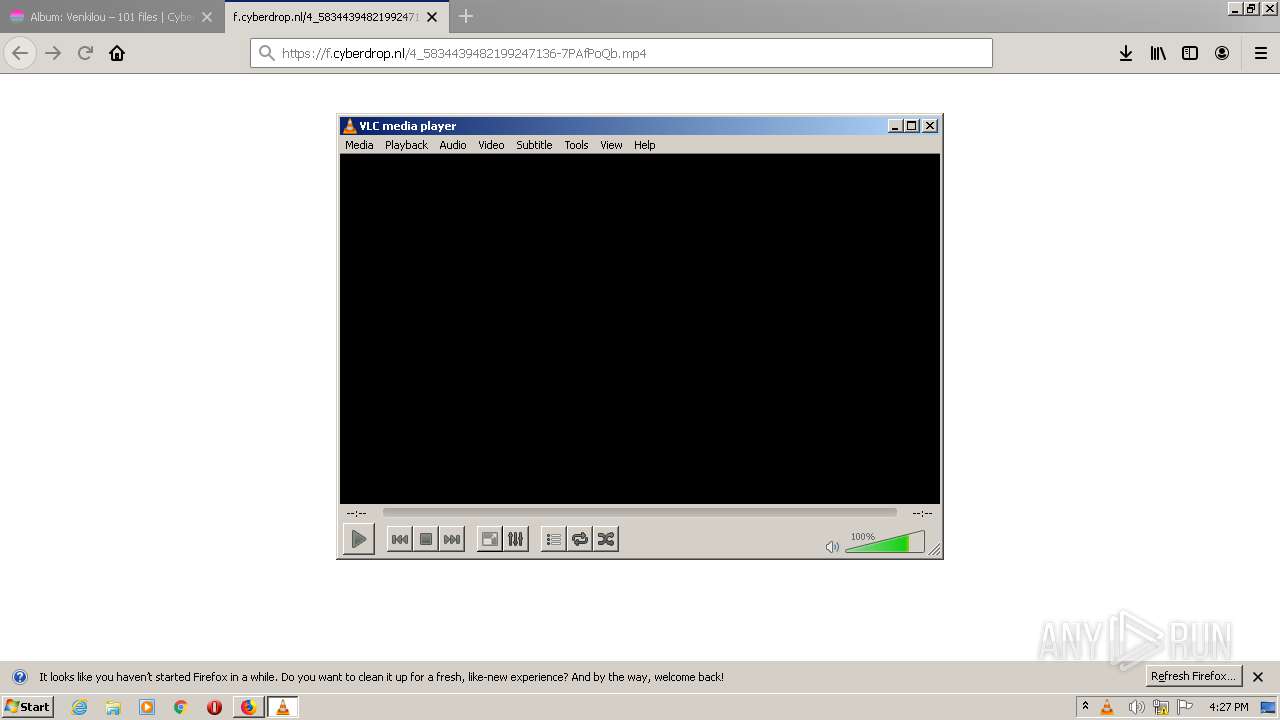Switch to Firefox in the taskbar
The height and width of the screenshot is (720, 1280).
click(x=248, y=707)
